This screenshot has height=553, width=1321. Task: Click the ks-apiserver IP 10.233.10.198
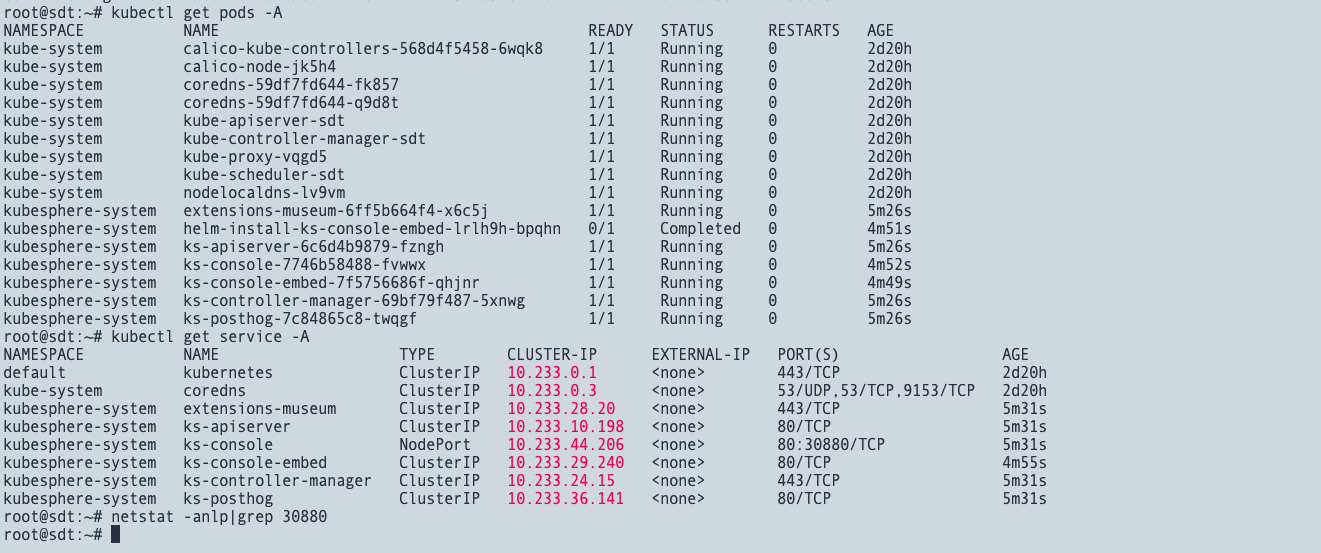[x=565, y=427]
